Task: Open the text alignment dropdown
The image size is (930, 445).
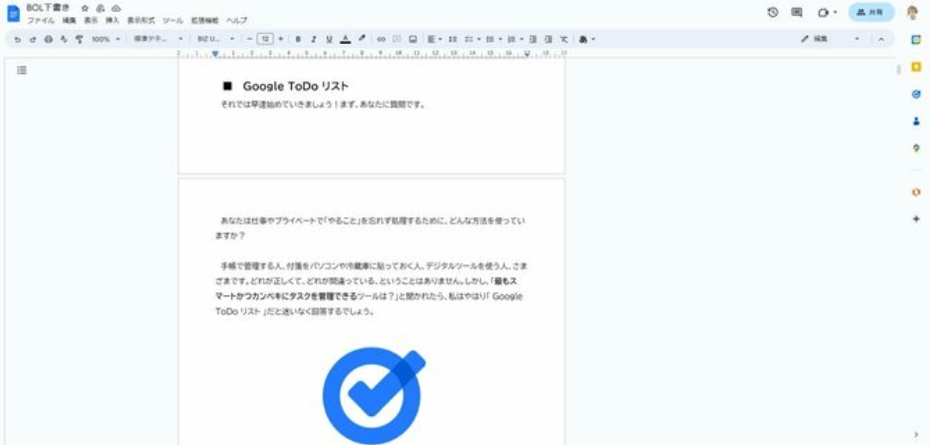Action: click(435, 39)
